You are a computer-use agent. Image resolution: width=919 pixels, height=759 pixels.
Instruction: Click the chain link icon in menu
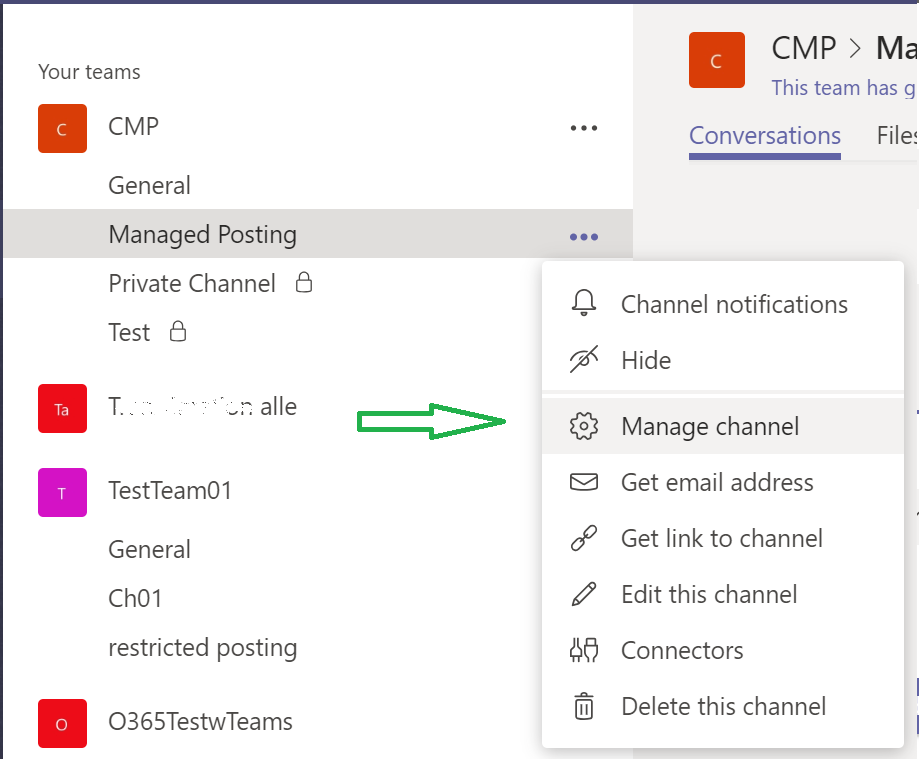(584, 538)
